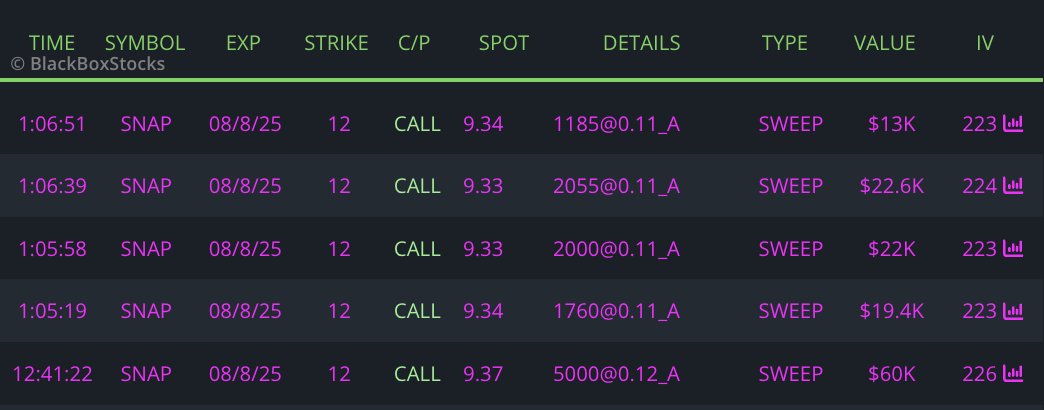
Task: Click details 2000@0.11_A
Action: pos(617,248)
